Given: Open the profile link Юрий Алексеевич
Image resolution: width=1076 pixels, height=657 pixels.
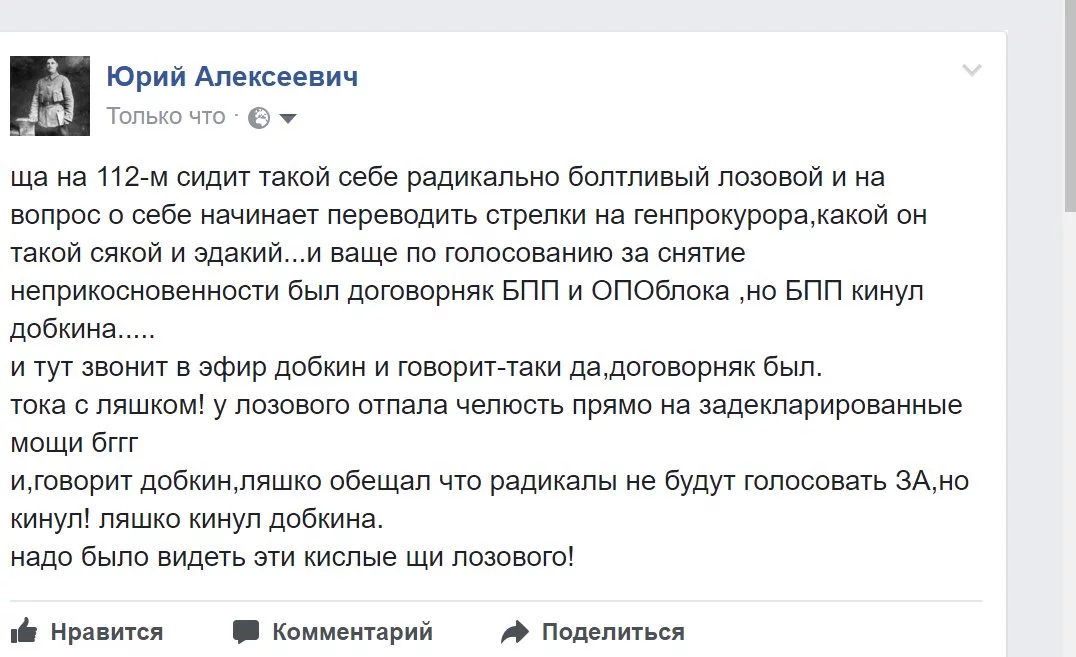Looking at the screenshot, I should tap(232, 76).
